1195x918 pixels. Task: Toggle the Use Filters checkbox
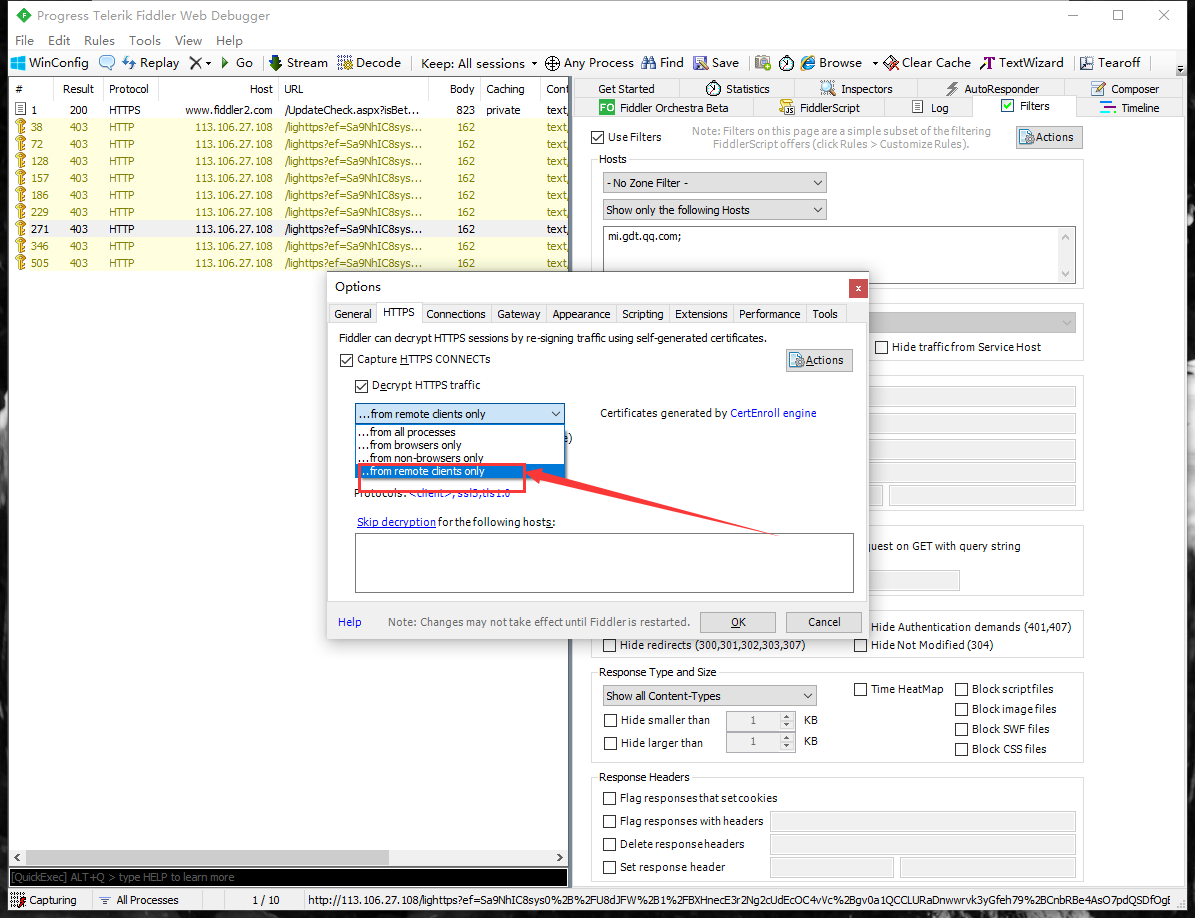(x=598, y=138)
